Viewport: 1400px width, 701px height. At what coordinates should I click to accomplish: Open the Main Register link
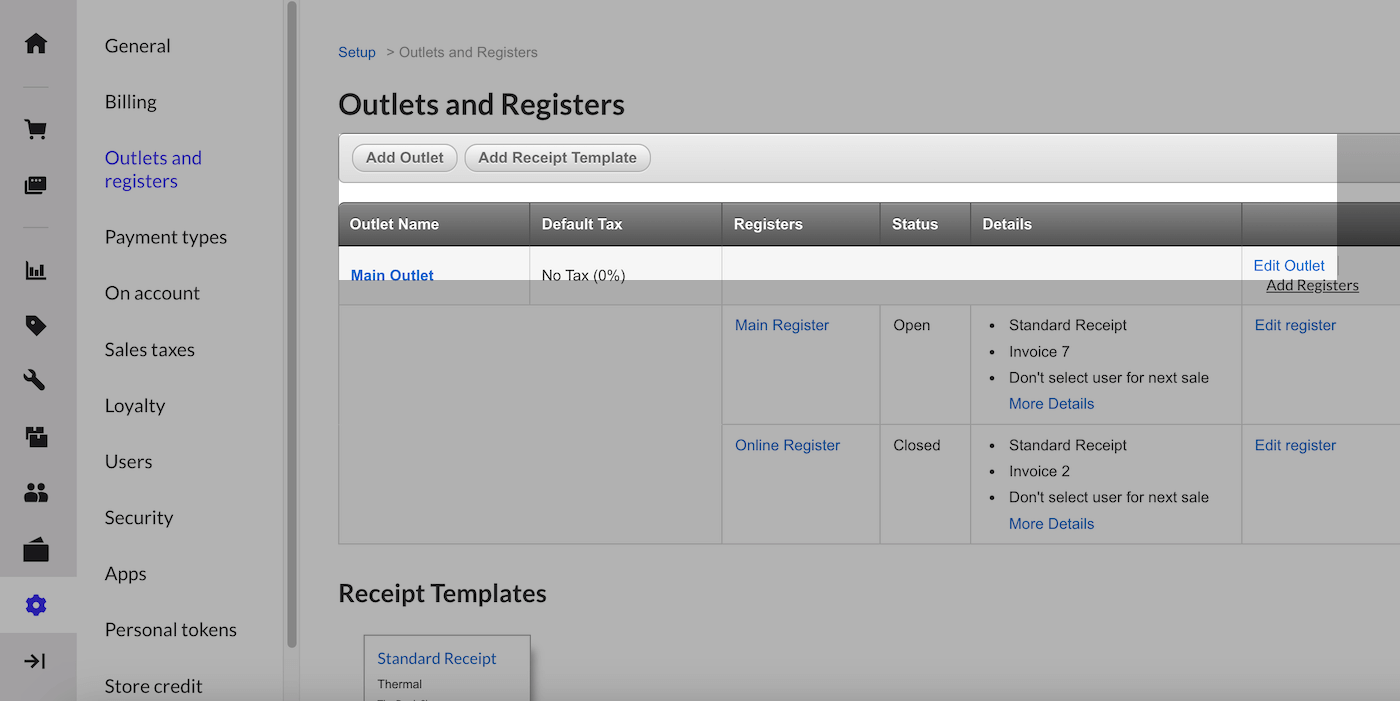pos(782,325)
